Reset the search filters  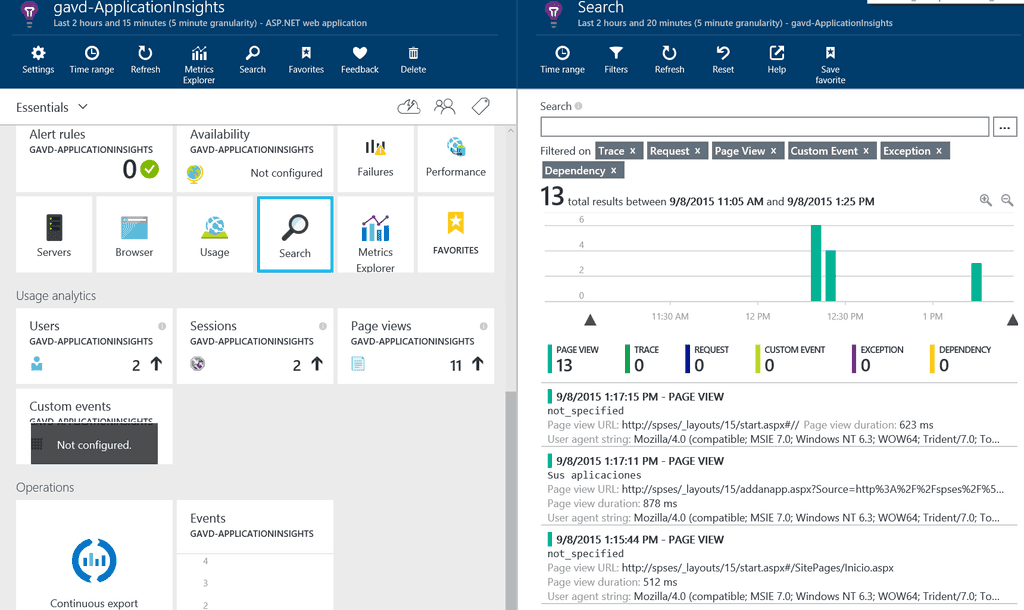723,60
